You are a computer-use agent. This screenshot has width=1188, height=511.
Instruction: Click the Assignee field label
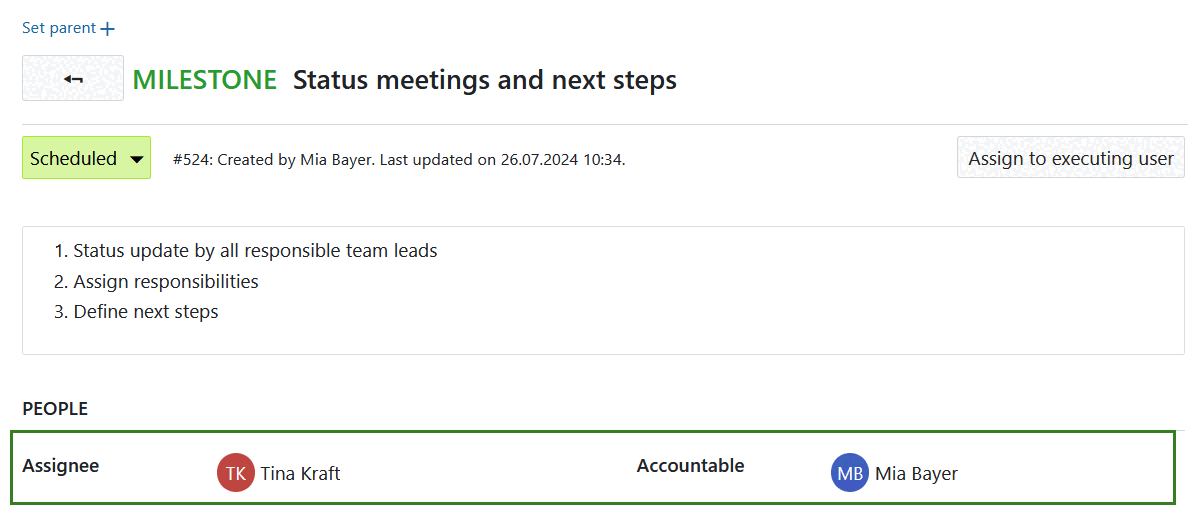pos(61,466)
